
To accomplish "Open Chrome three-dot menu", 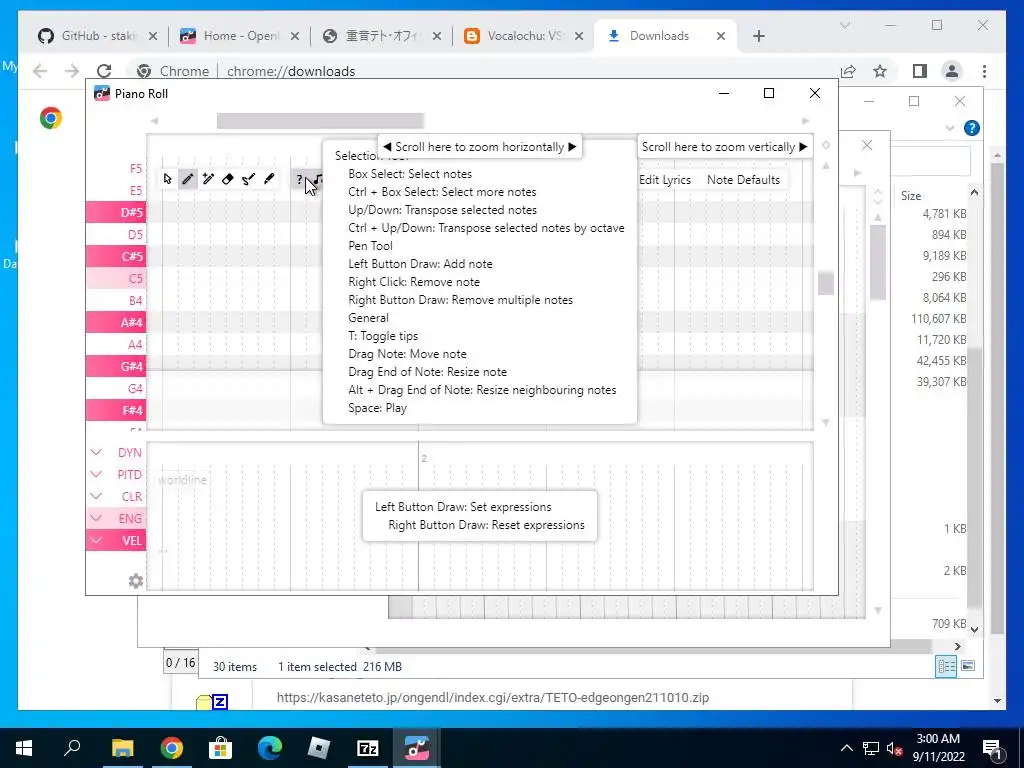I will [984, 71].
